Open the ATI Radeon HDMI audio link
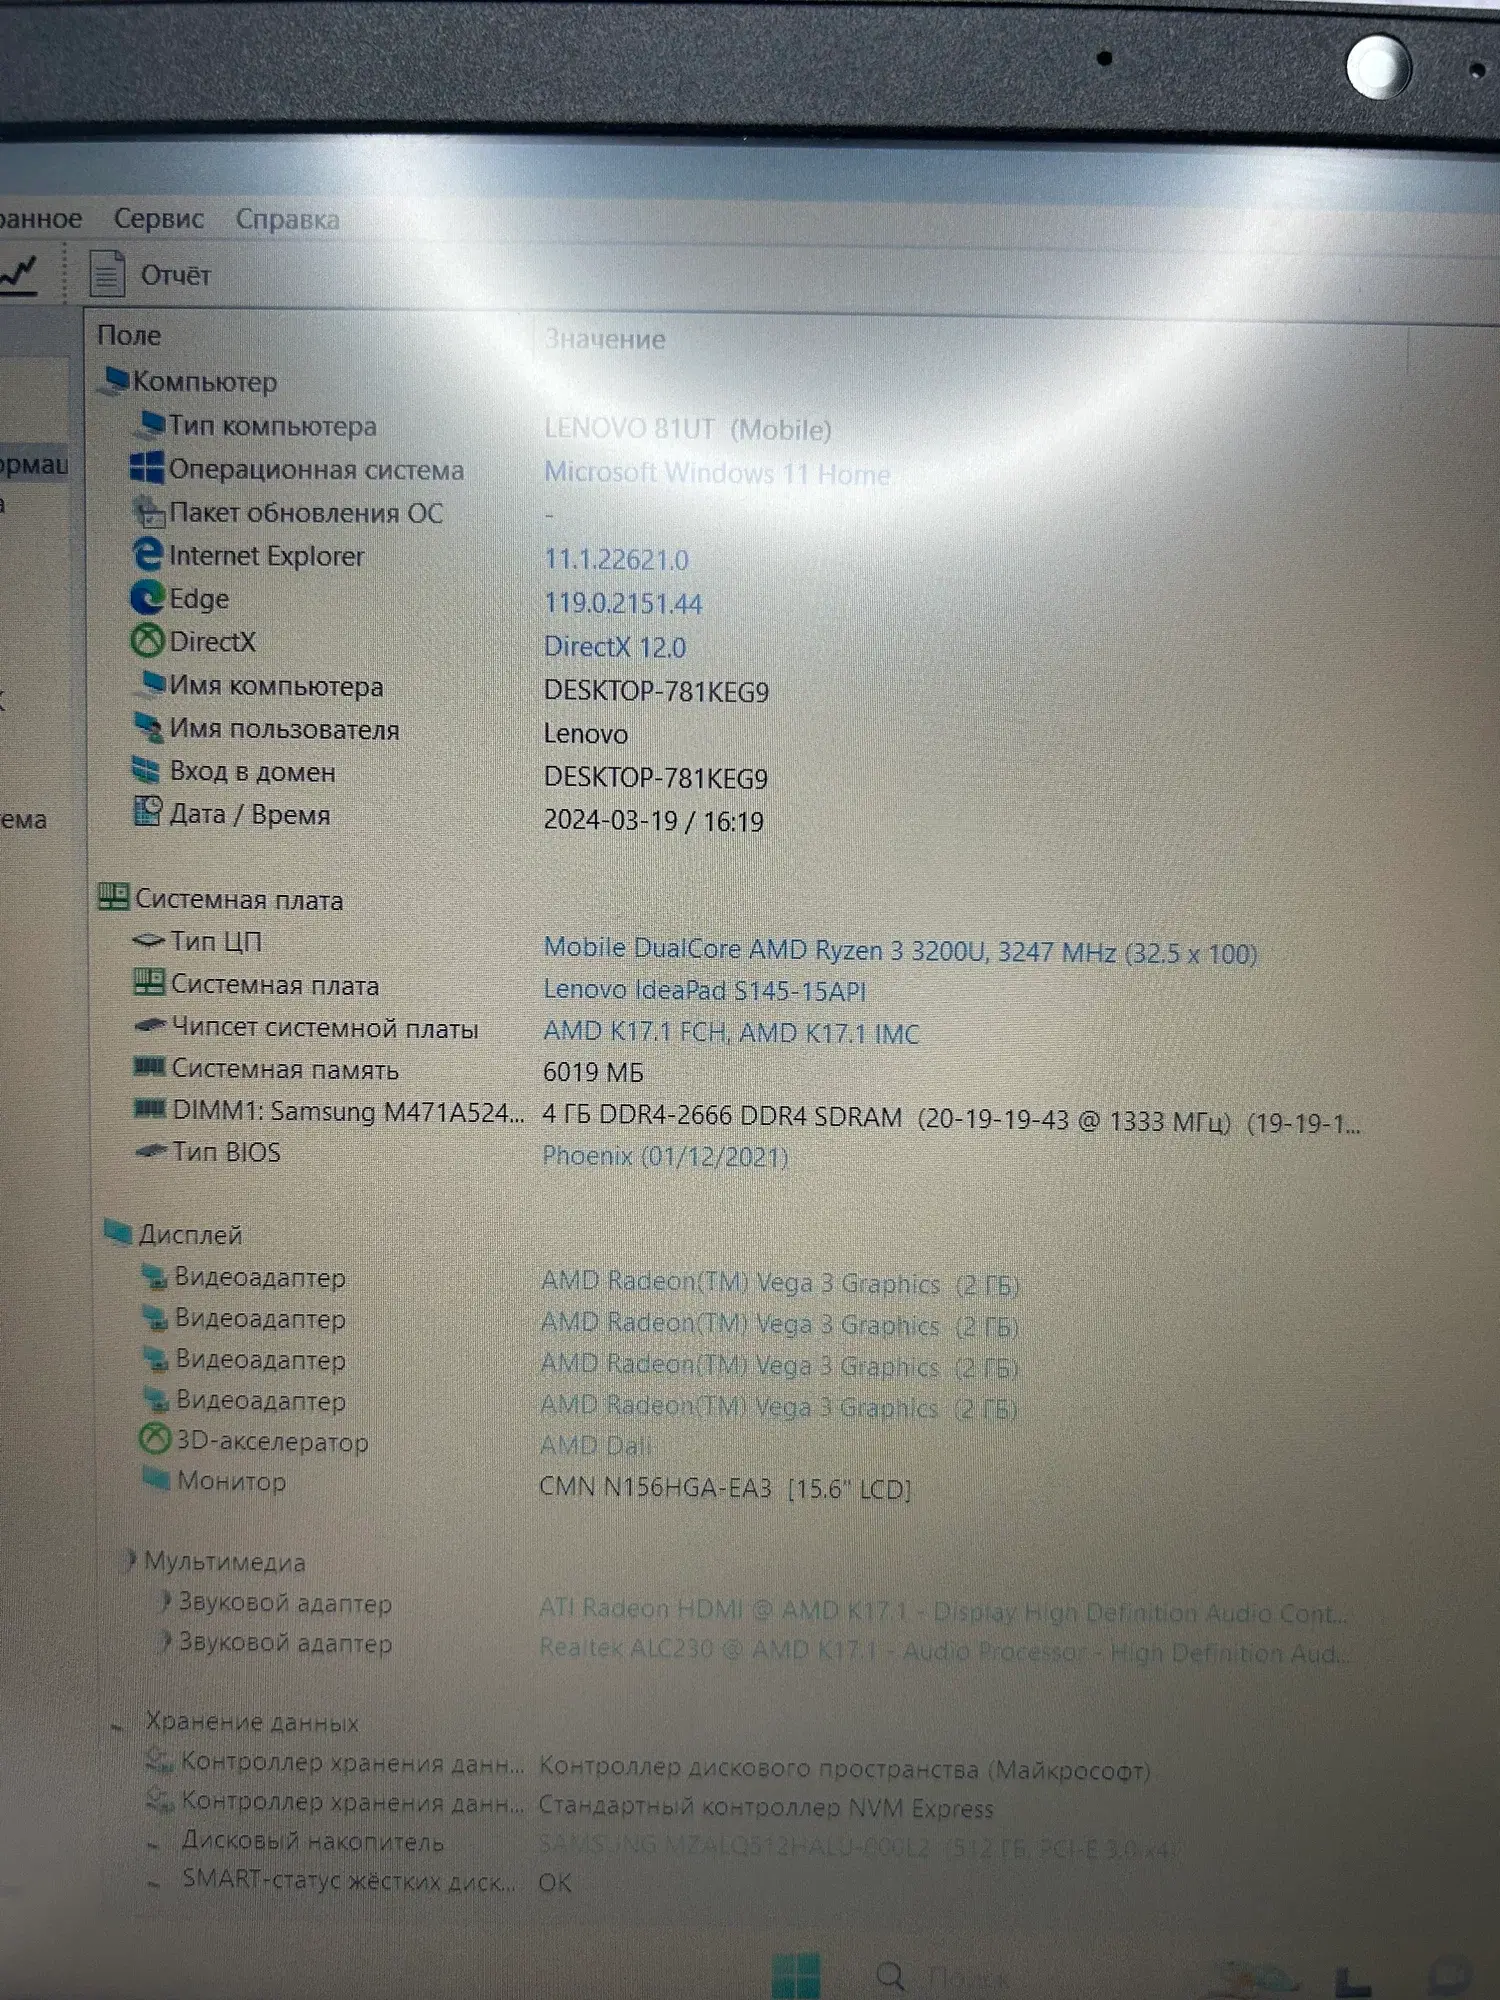The image size is (1500, 2000). click(x=943, y=1611)
